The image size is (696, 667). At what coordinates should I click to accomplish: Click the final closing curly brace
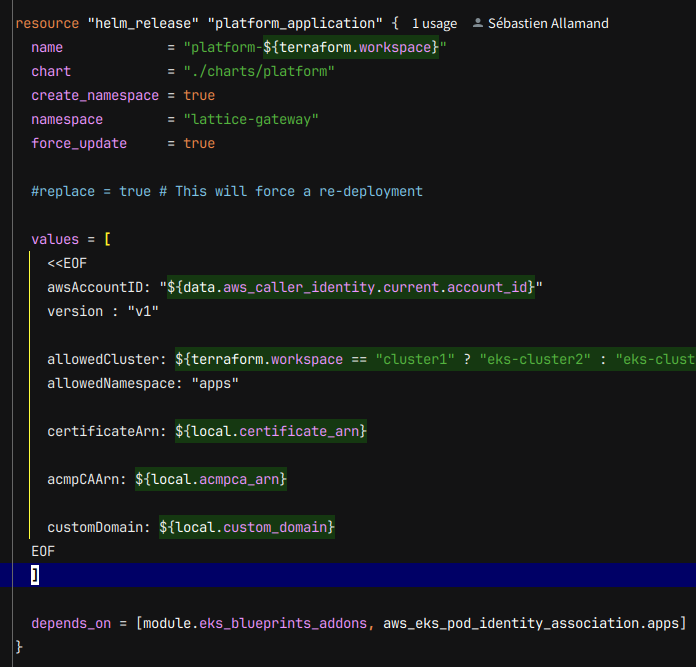[x=19, y=647]
